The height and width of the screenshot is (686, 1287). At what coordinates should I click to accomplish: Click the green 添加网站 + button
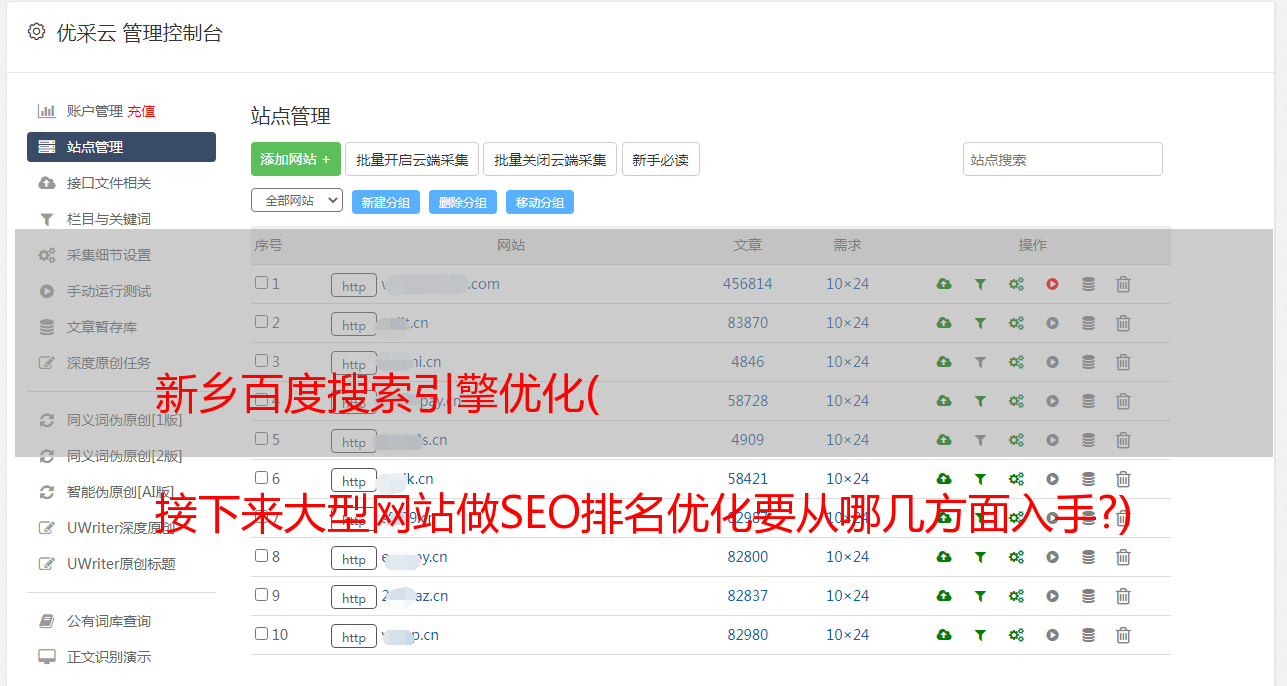tap(296, 159)
